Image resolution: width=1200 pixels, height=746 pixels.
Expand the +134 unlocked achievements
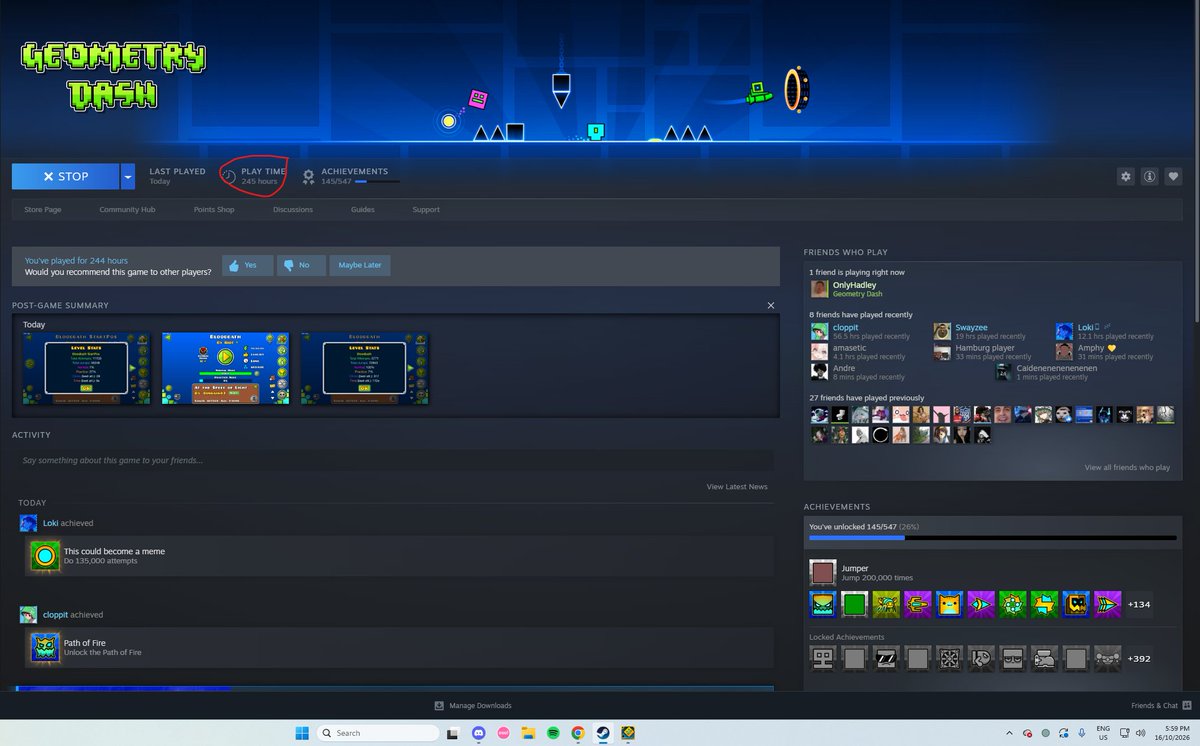(1139, 604)
